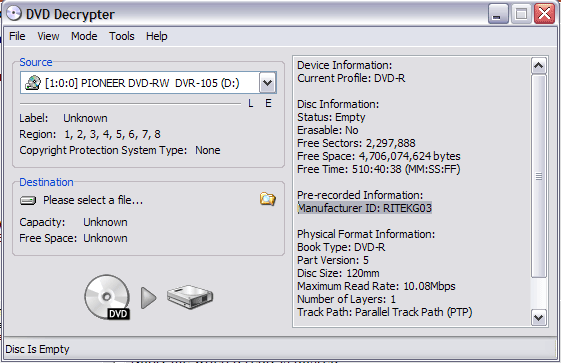Open the View menu

coord(48,36)
